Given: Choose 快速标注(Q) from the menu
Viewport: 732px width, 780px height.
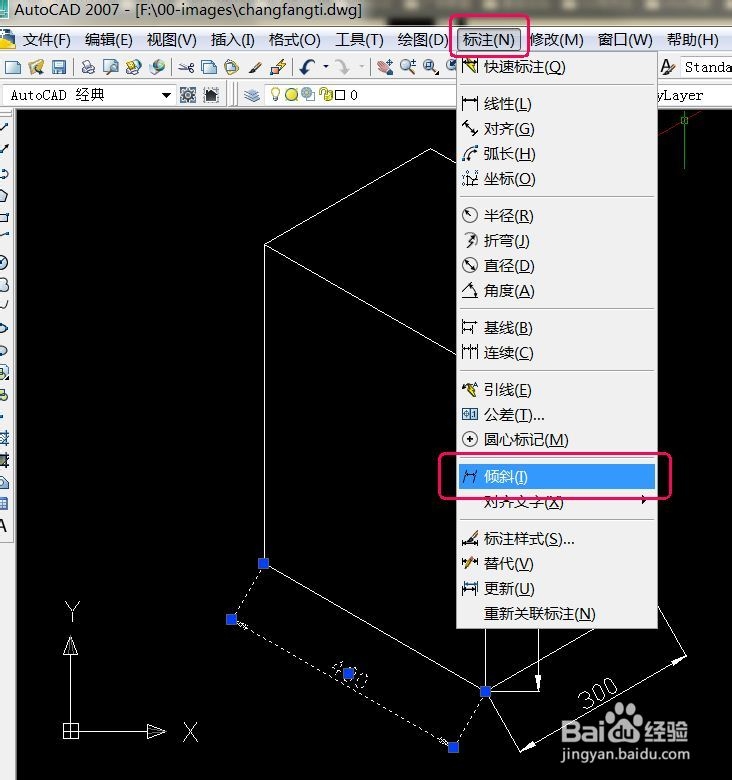Looking at the screenshot, I should 556,67.
